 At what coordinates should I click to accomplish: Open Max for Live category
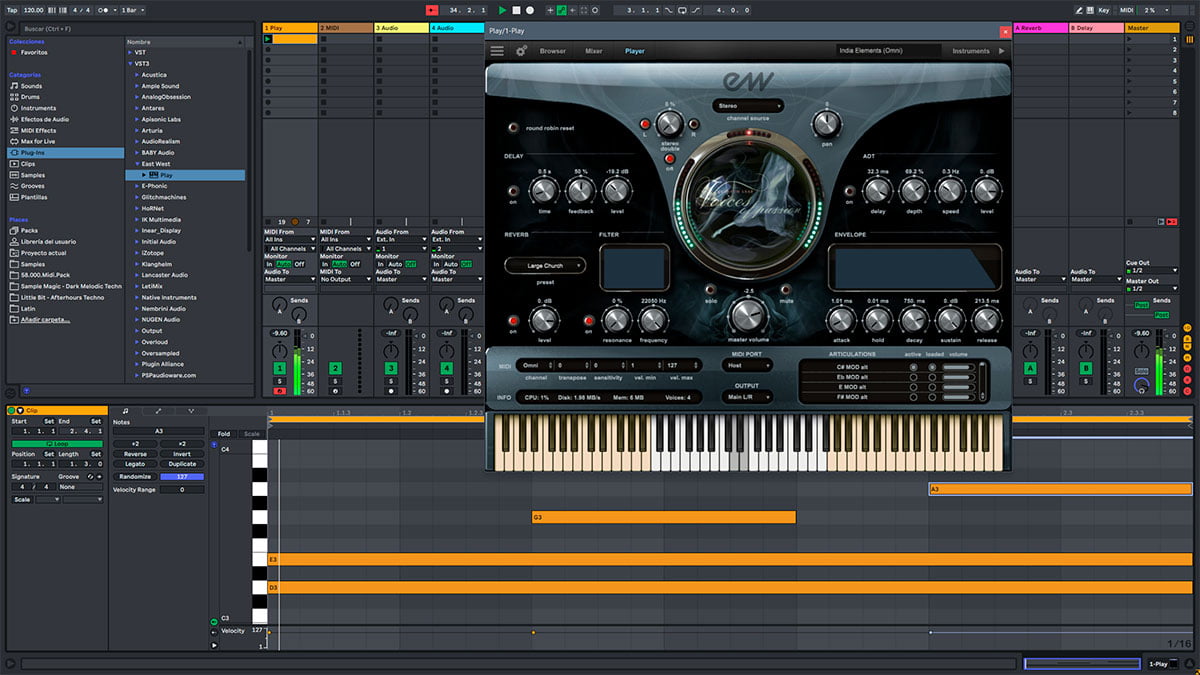click(x=37, y=141)
